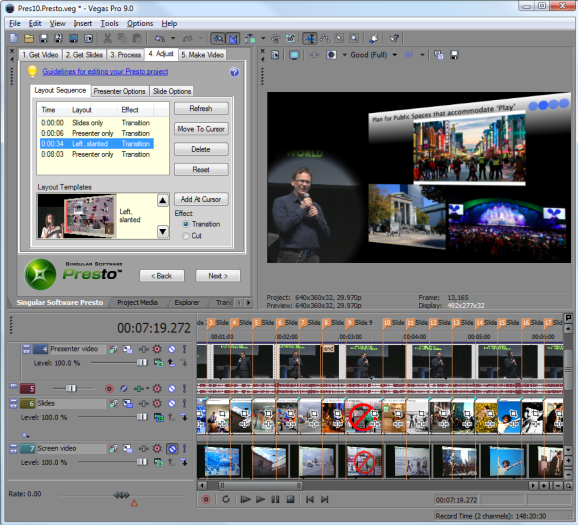Click the Save project icon in toolbar

point(43,38)
